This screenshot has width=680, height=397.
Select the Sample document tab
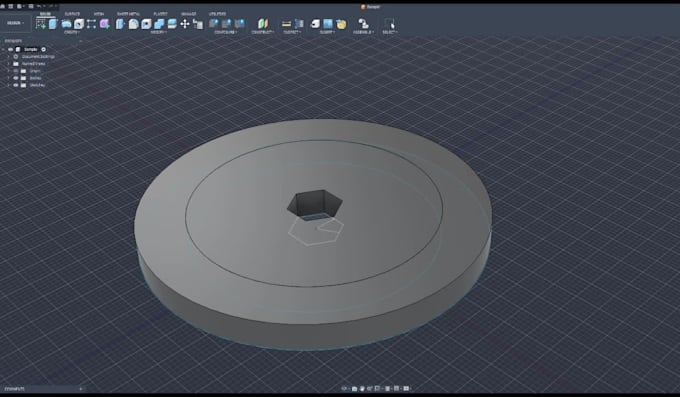[370, 7]
